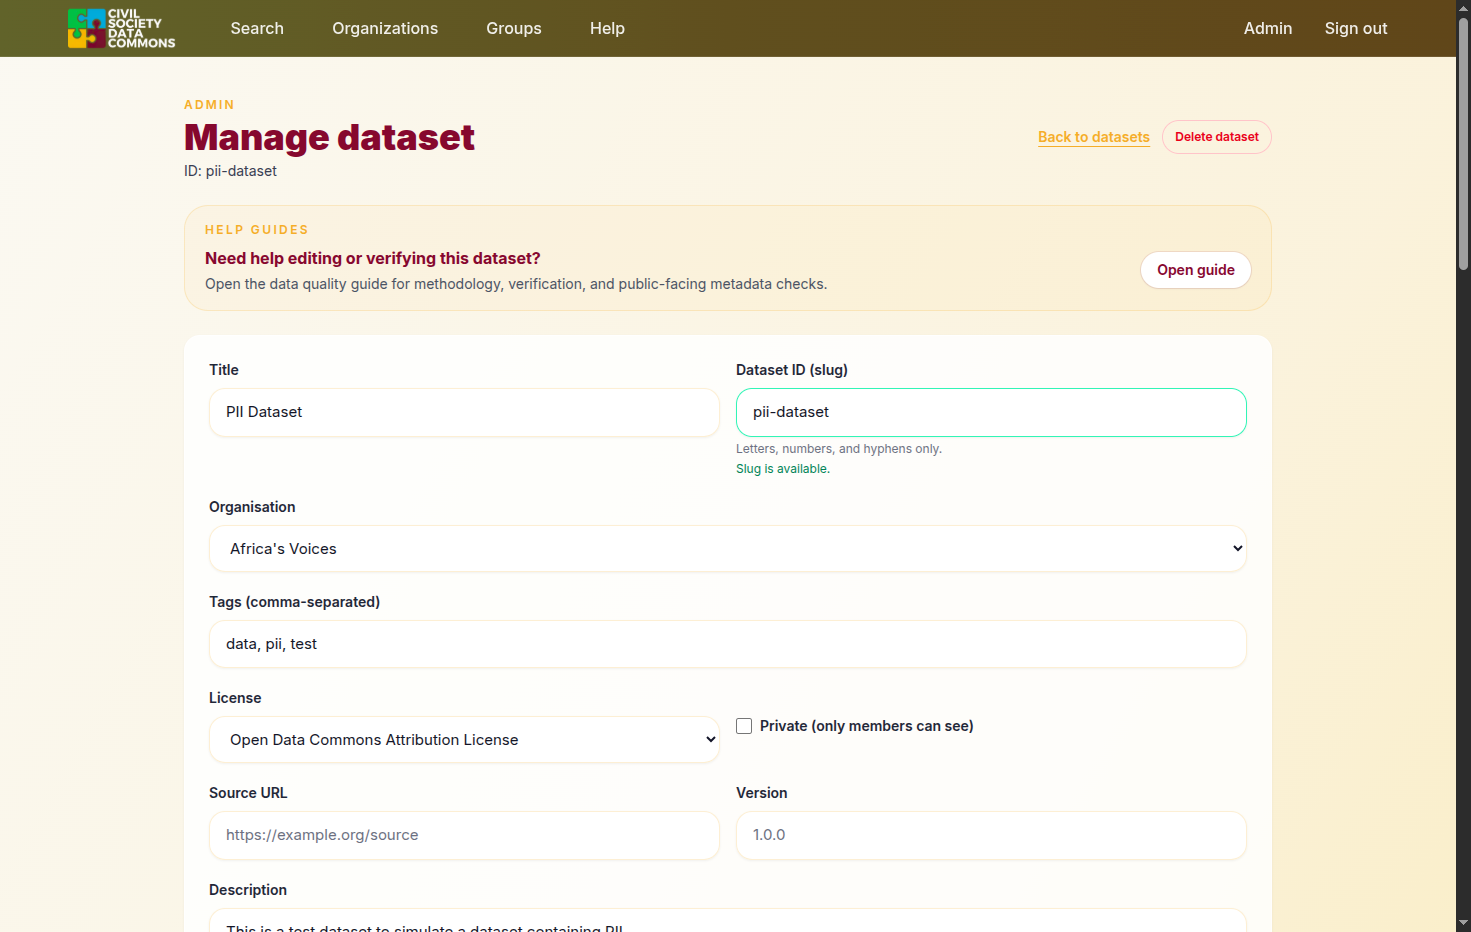Click the Delete dataset button
This screenshot has height=932, width=1471.
(1217, 137)
